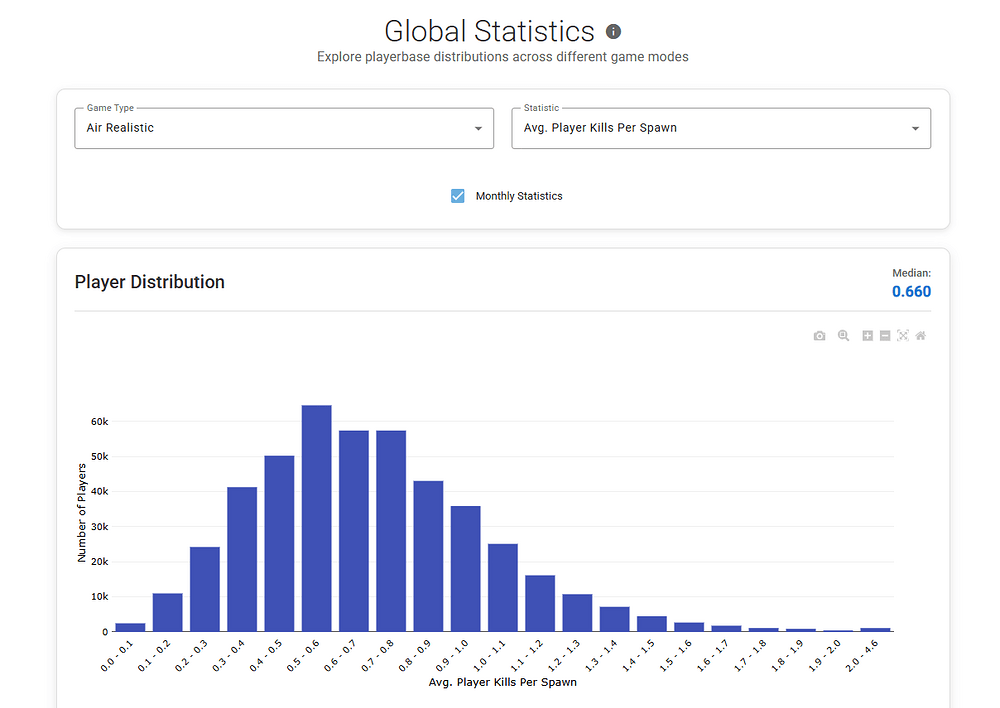The image size is (1000, 708).
Task: Open the Statistic dropdown
Action: pyautogui.click(x=720, y=128)
